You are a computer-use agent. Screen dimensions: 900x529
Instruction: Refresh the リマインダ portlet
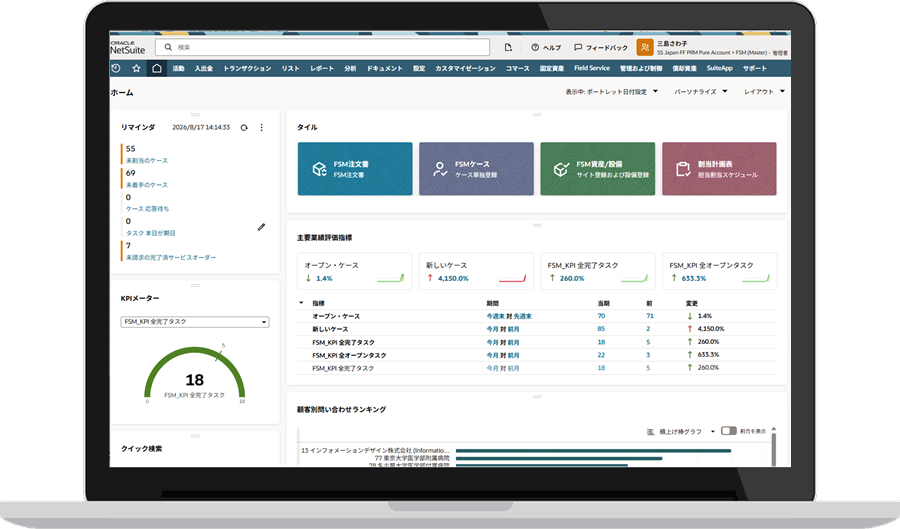click(x=244, y=127)
